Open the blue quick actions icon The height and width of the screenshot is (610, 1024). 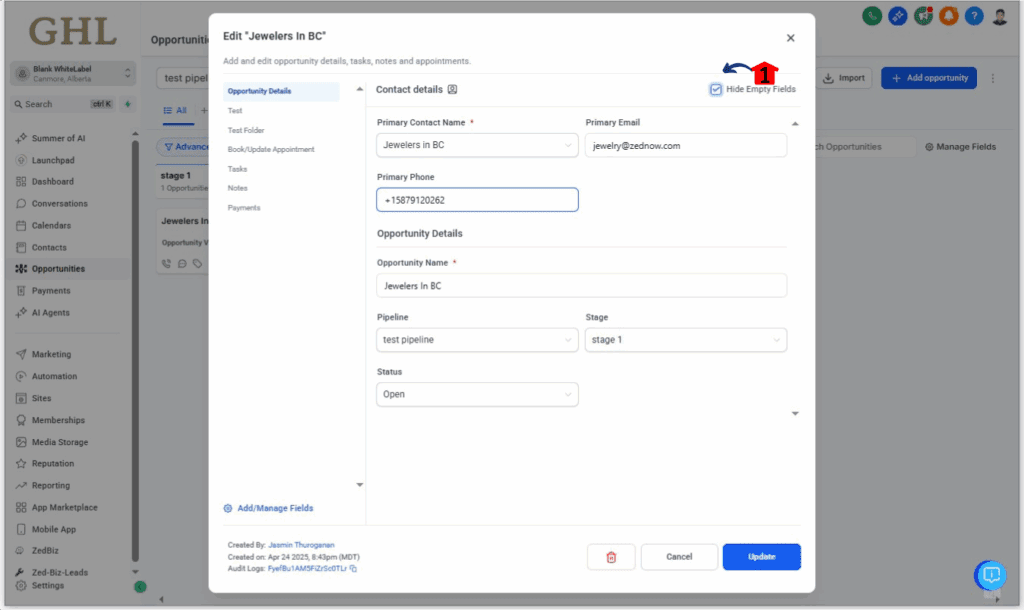click(x=897, y=16)
